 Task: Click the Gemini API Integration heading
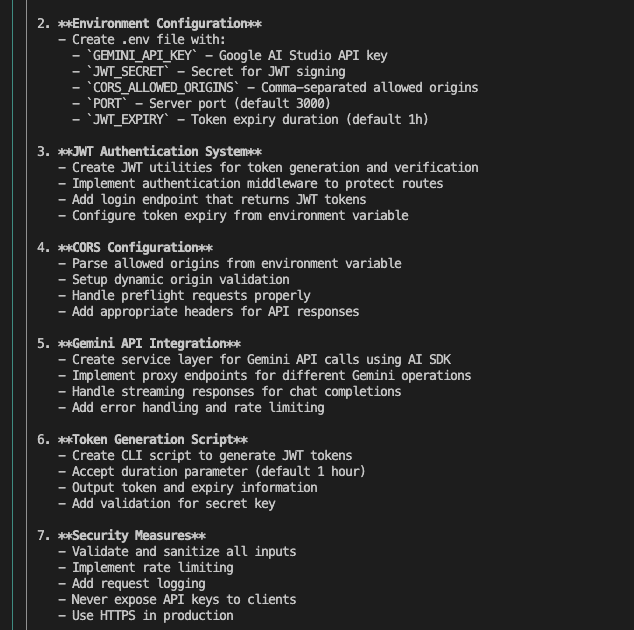[139, 343]
